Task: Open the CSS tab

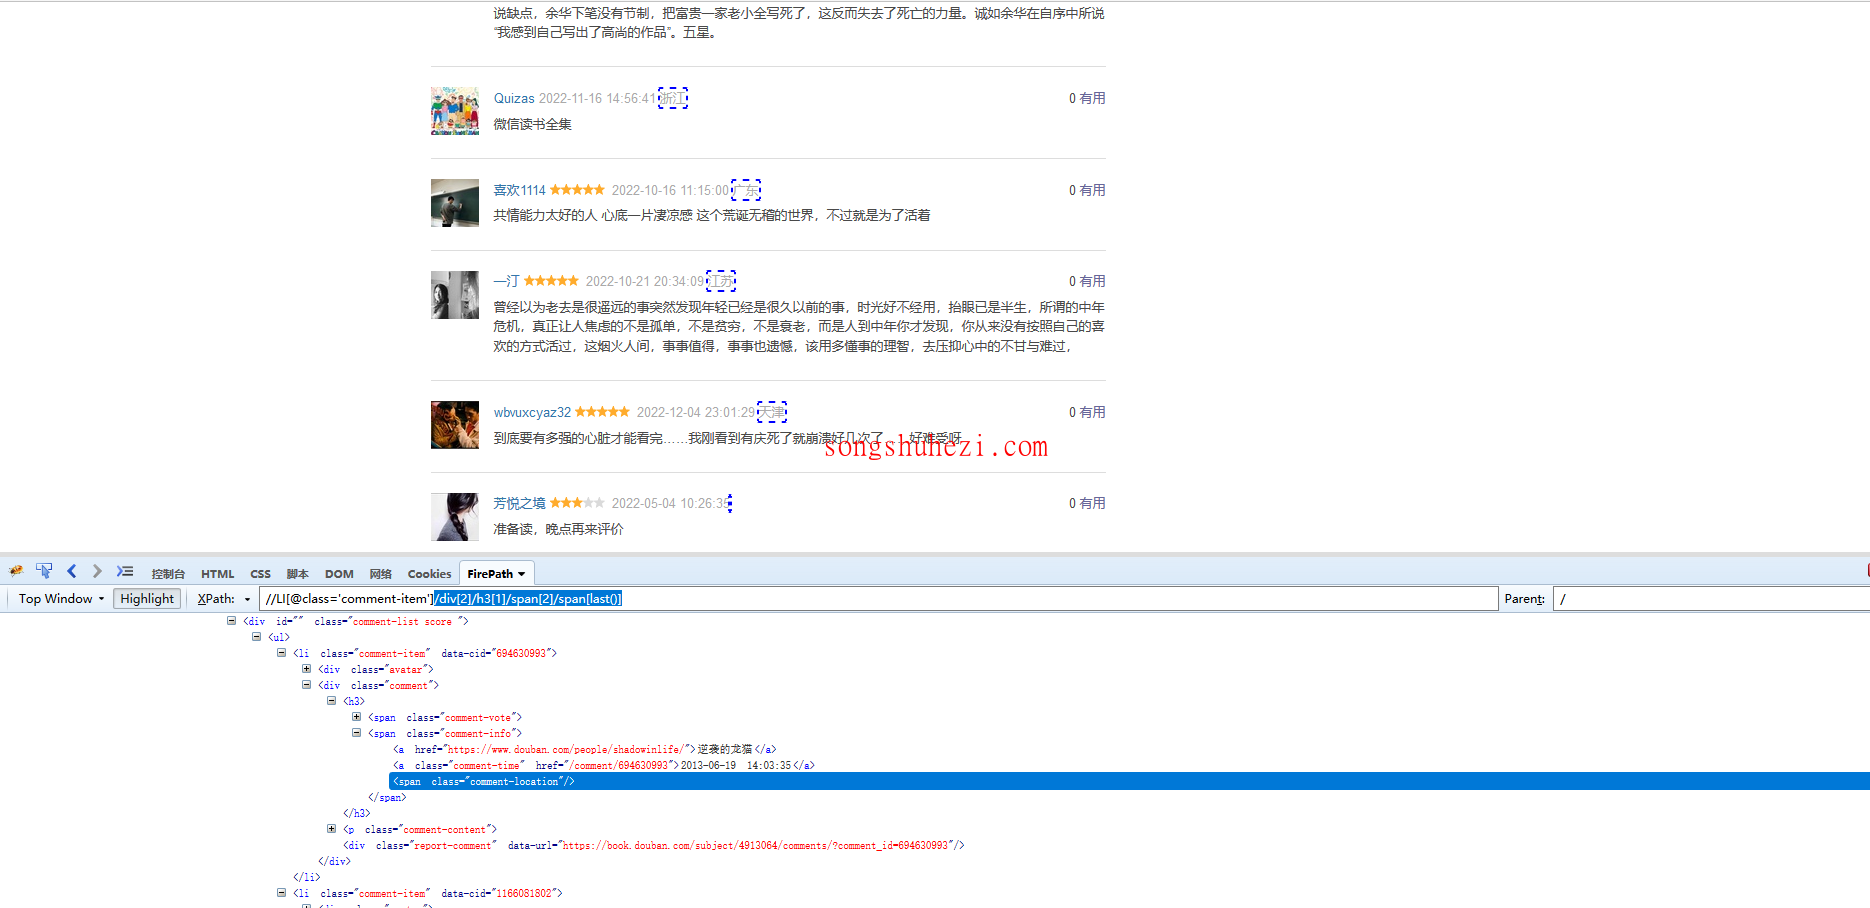Action: pos(260,574)
